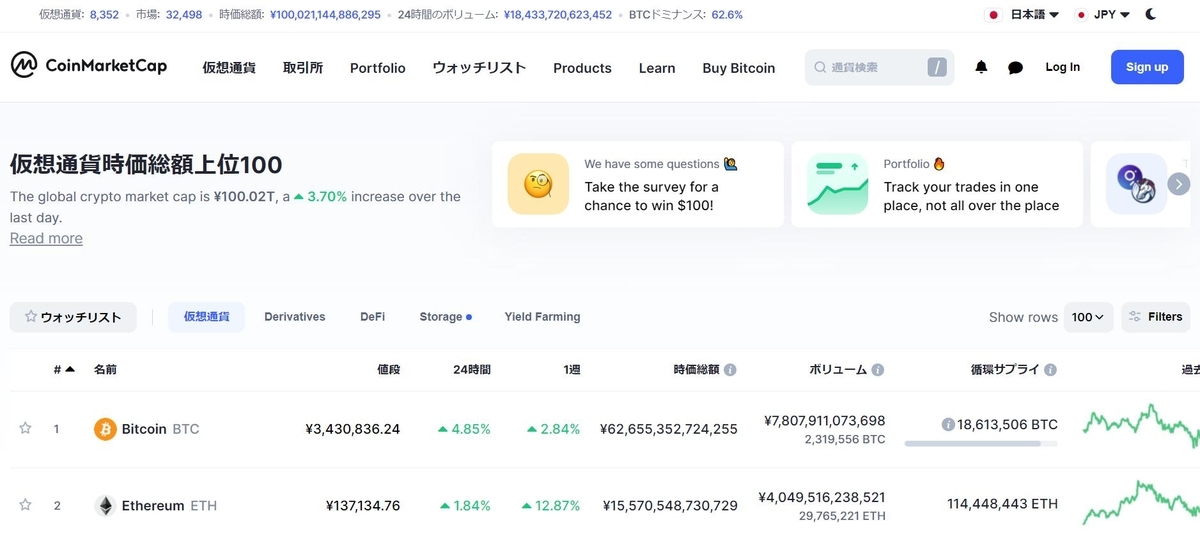
Task: Click Bitcoin market cap ¥62,655,352,724,255
Action: 669,429
